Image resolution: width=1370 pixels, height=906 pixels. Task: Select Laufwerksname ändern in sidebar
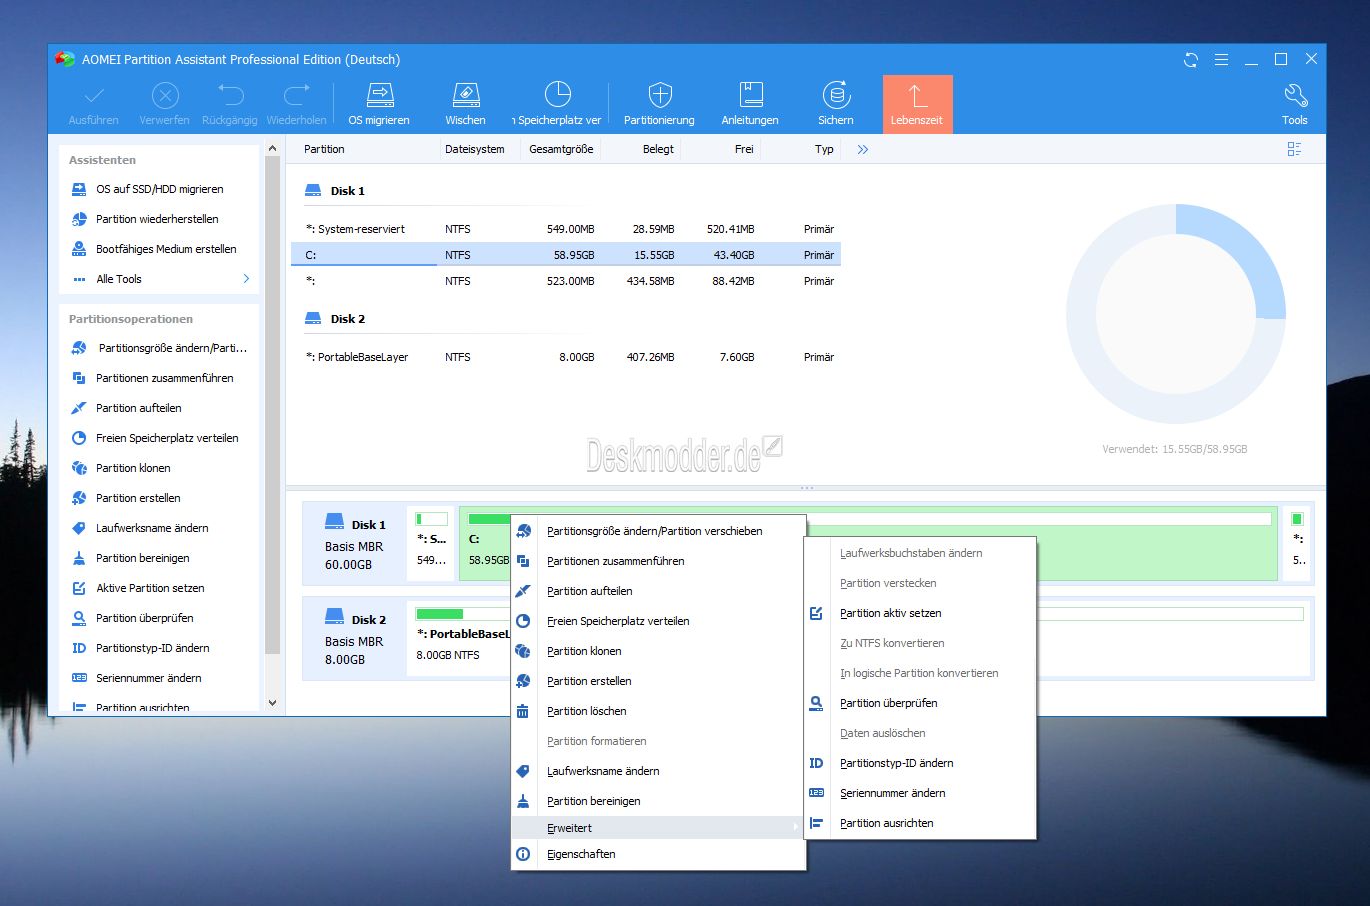[152, 528]
